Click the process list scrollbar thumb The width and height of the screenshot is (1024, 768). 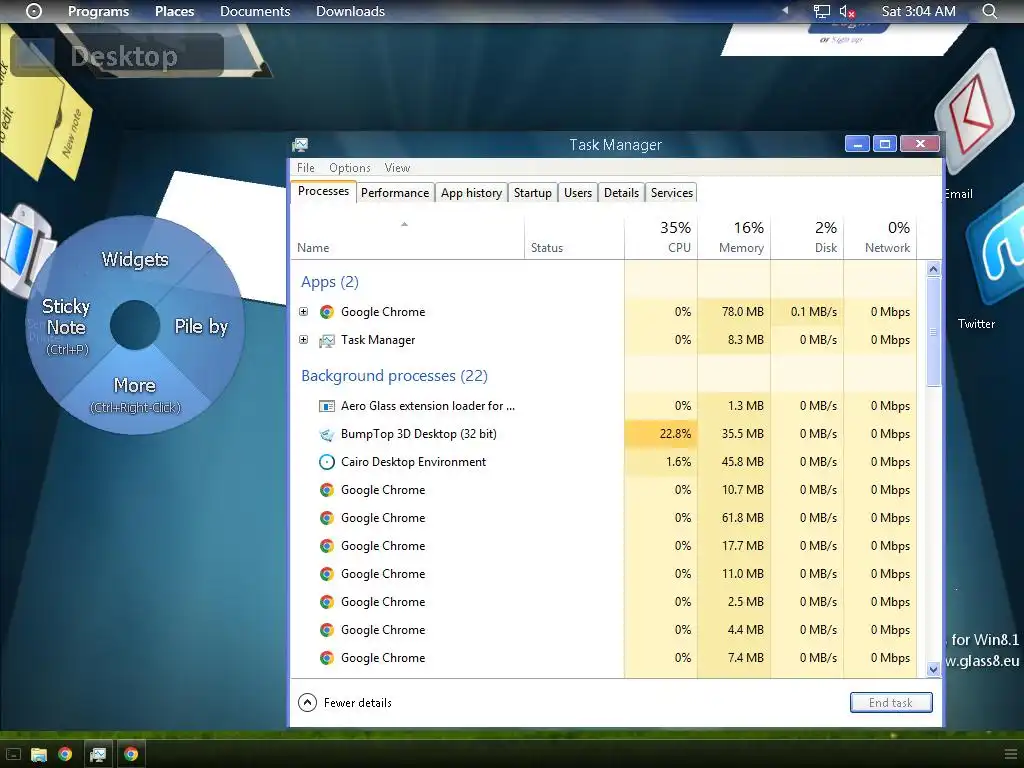tap(933, 331)
